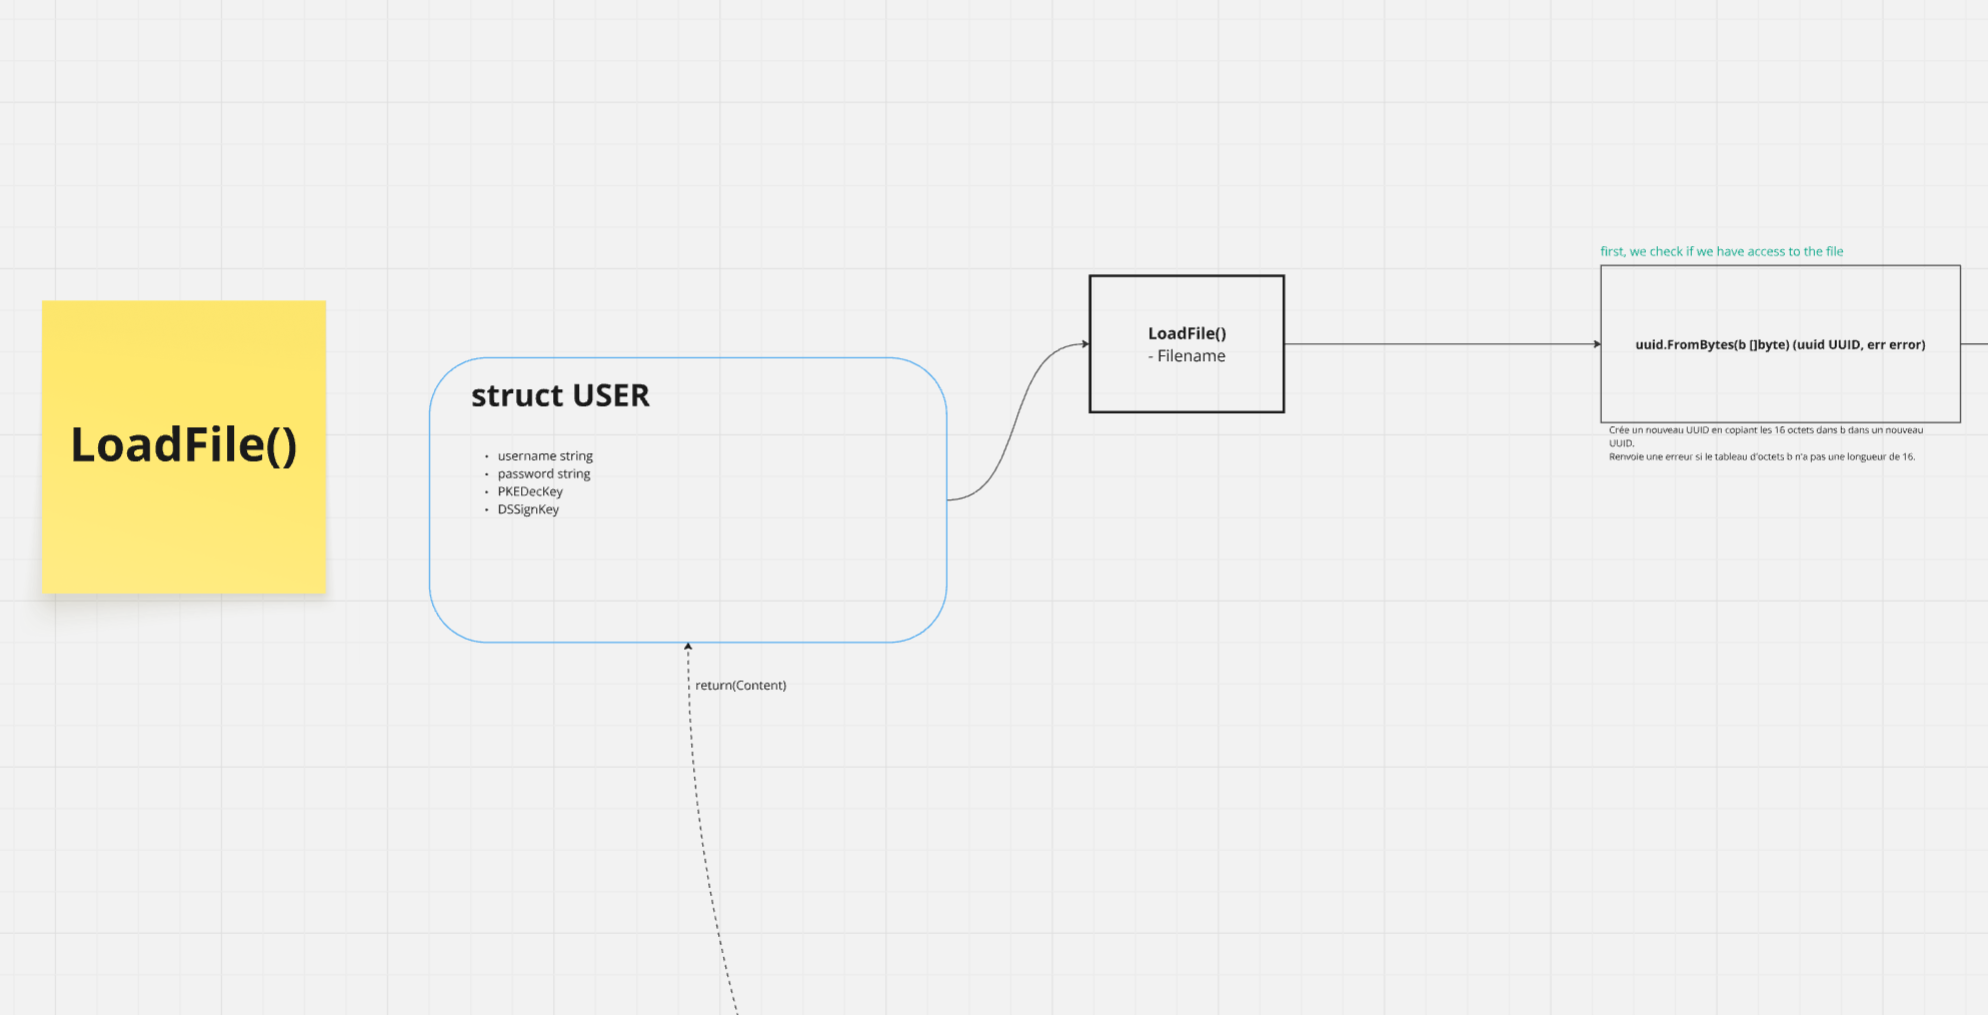Select the 'username string' bullet item
The image size is (1988, 1015).
pyautogui.click(x=545, y=456)
